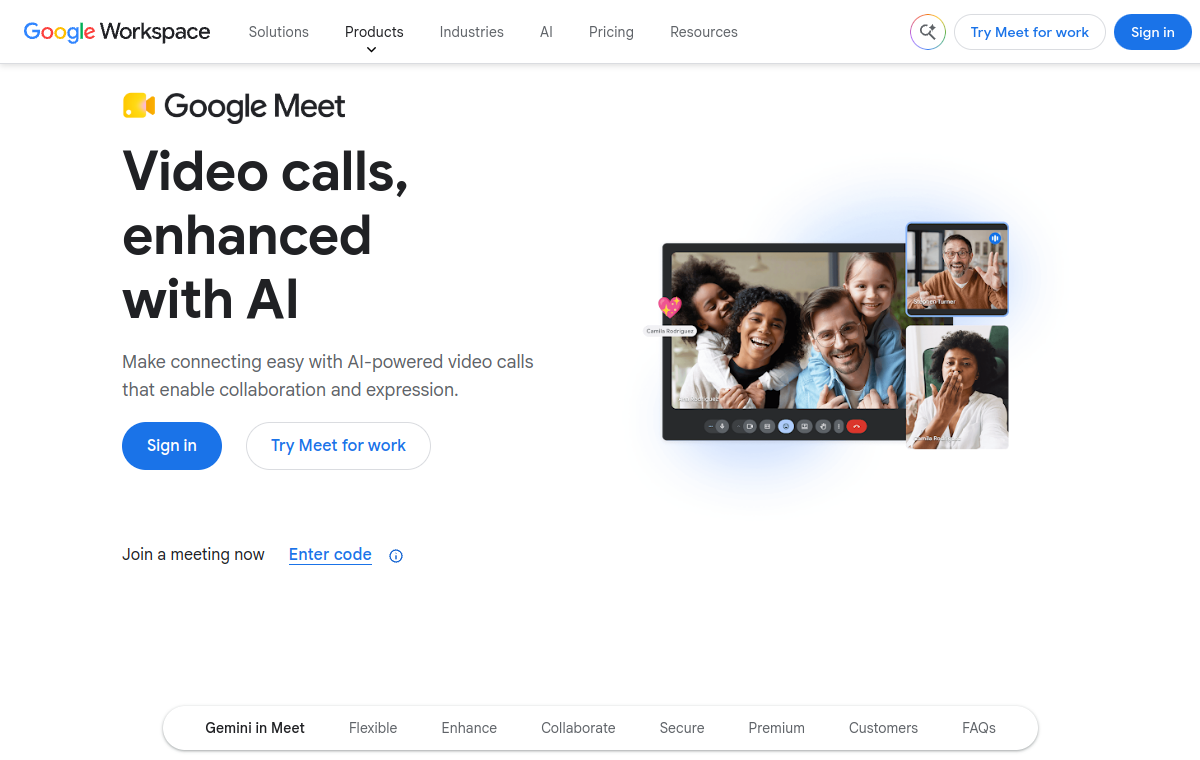Jump to the Flexible section tab

click(373, 728)
